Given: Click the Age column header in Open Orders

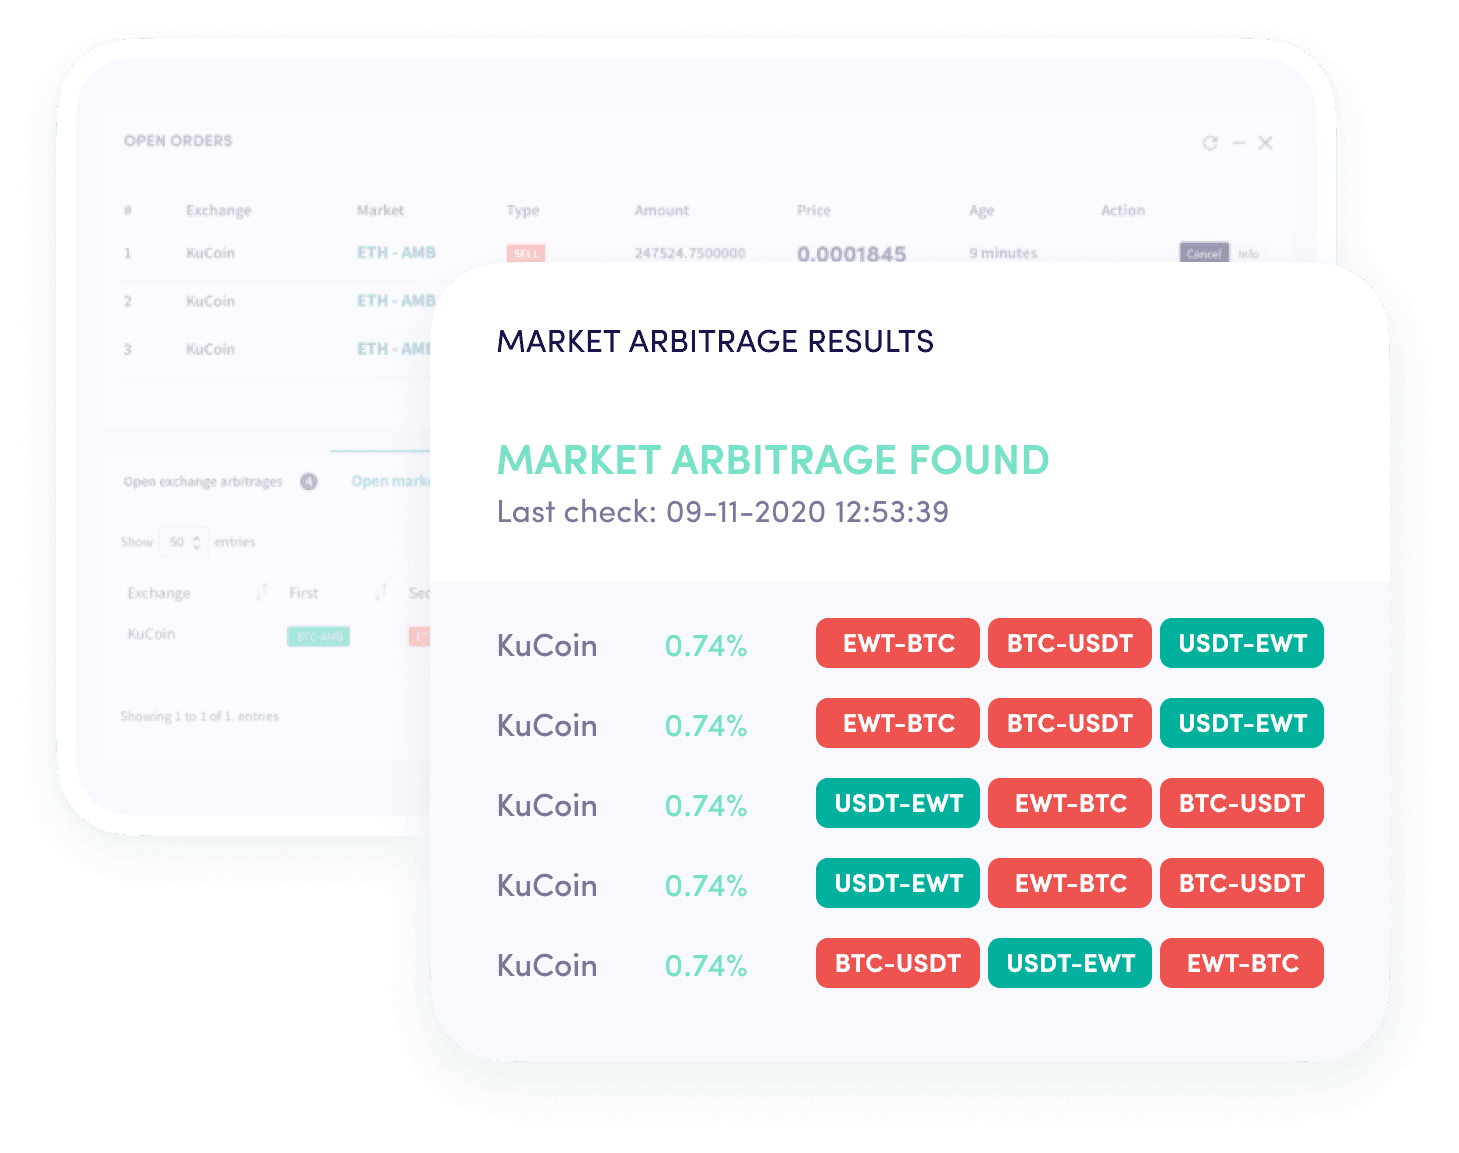Looking at the screenshot, I should pos(981,210).
